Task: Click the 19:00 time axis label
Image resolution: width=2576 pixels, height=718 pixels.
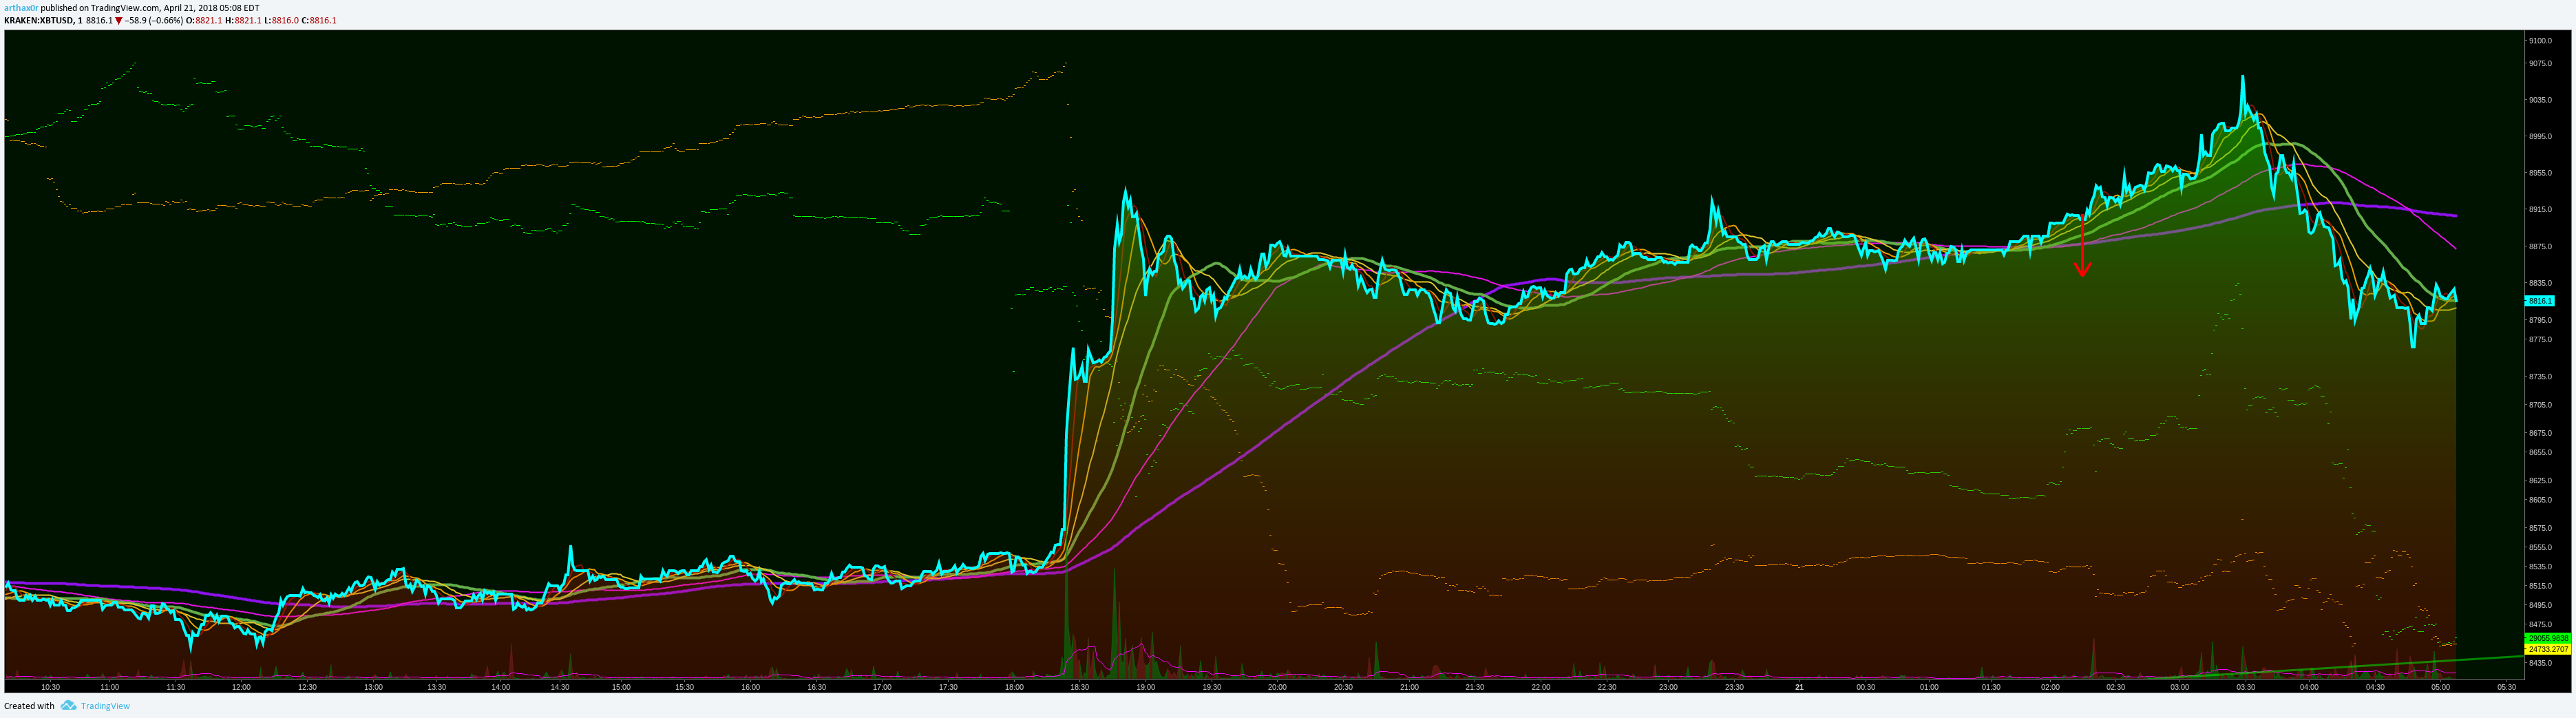Action: coord(1146,687)
